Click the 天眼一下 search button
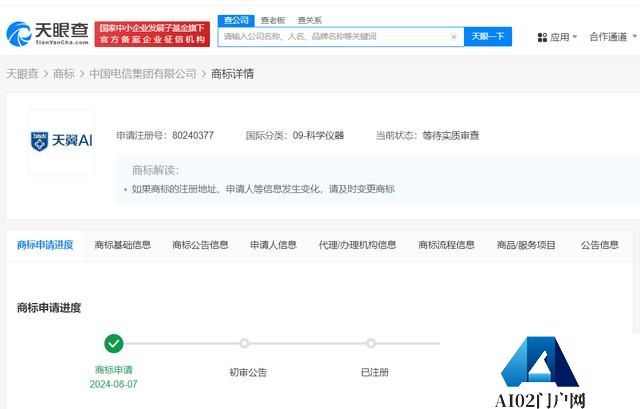This screenshot has width=640, height=409. click(x=488, y=37)
